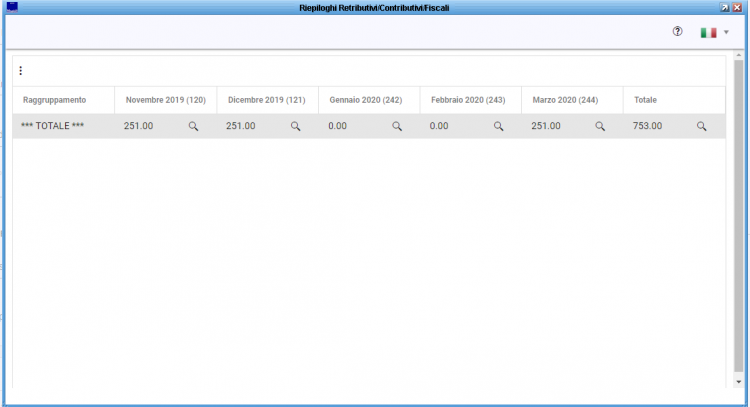The height and width of the screenshot is (407, 750).
Task: Open magnifier for the 753.00 Totale value
Action: click(x=701, y=126)
